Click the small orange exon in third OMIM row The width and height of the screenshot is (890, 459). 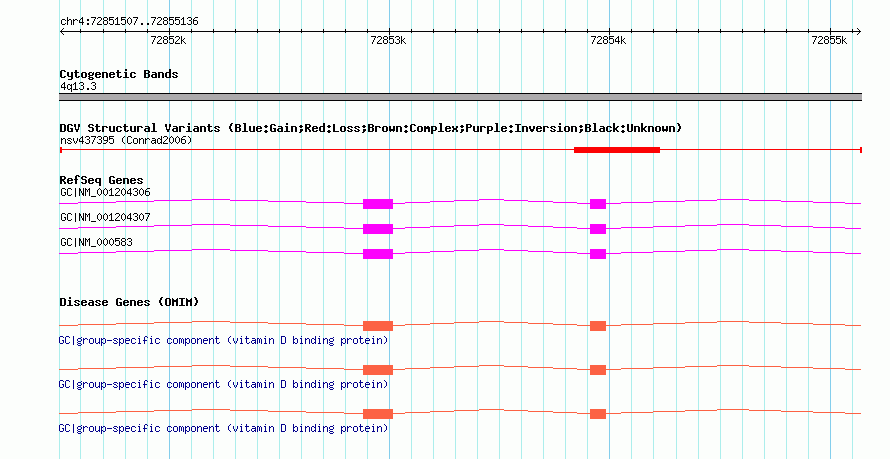tap(598, 414)
